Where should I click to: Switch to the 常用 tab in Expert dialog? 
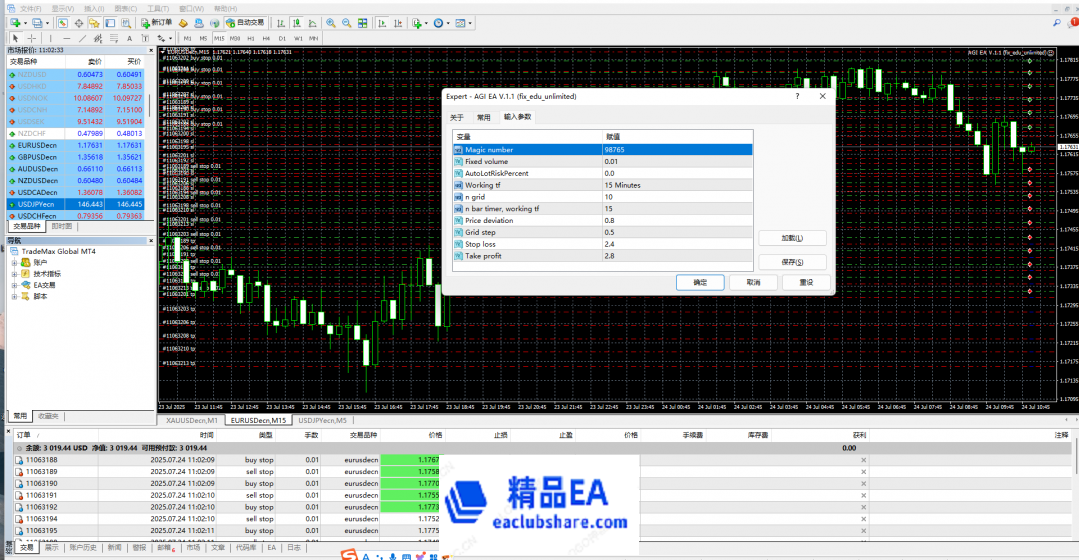484,118
